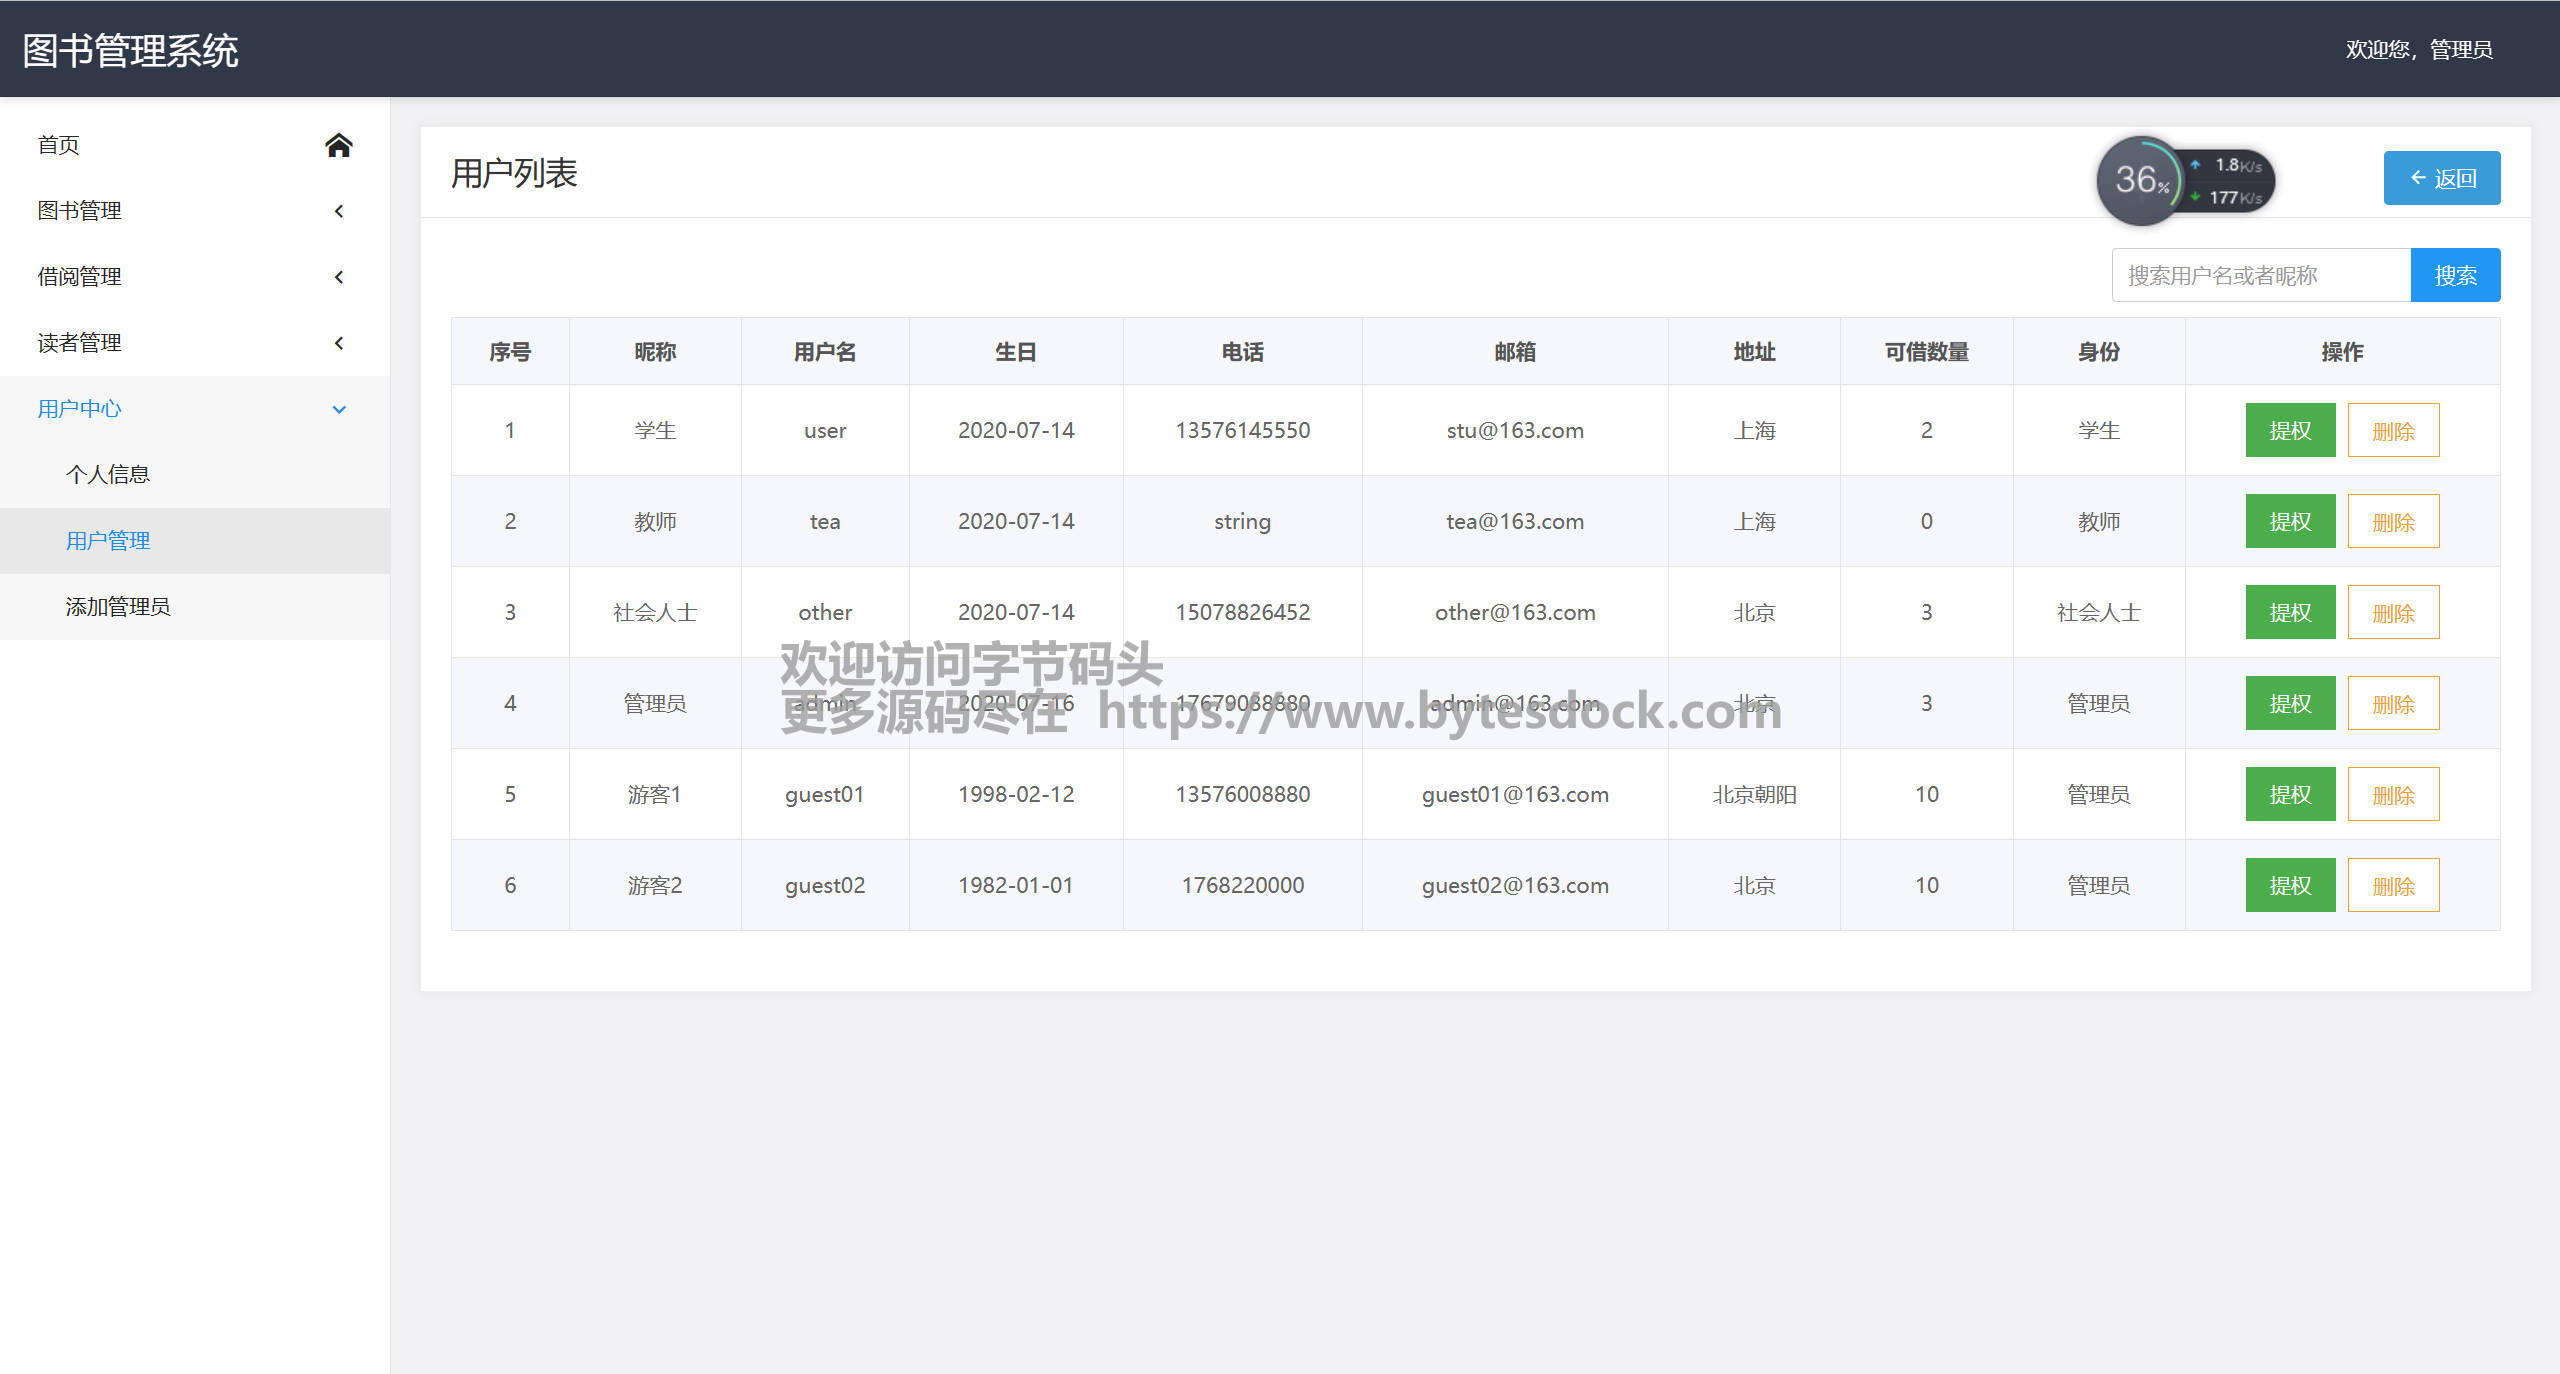Delete the guest02 account

2392,885
